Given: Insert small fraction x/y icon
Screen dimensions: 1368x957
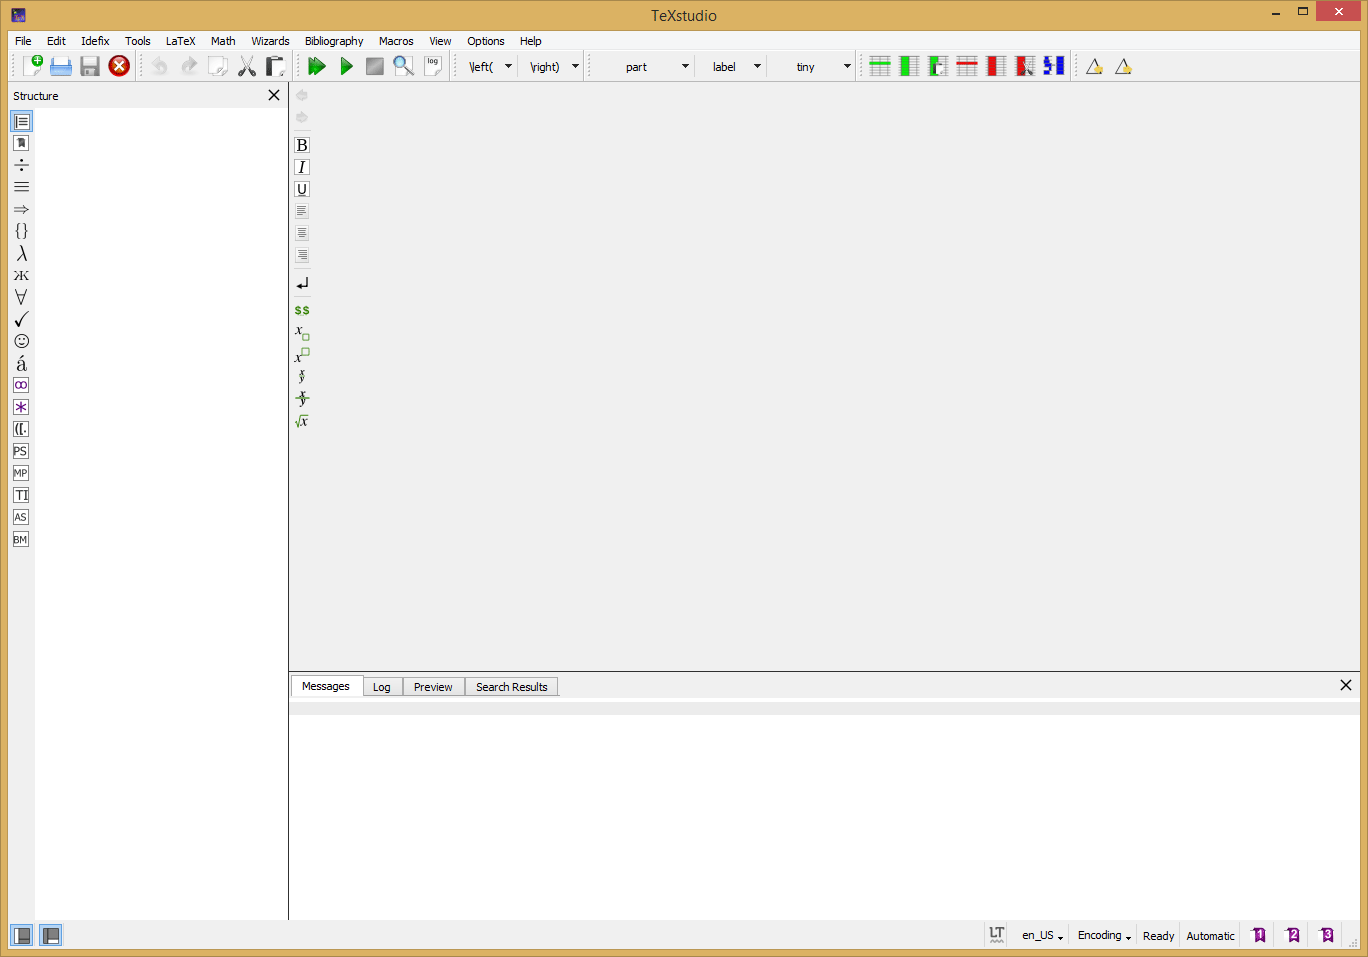Looking at the screenshot, I should tap(302, 376).
